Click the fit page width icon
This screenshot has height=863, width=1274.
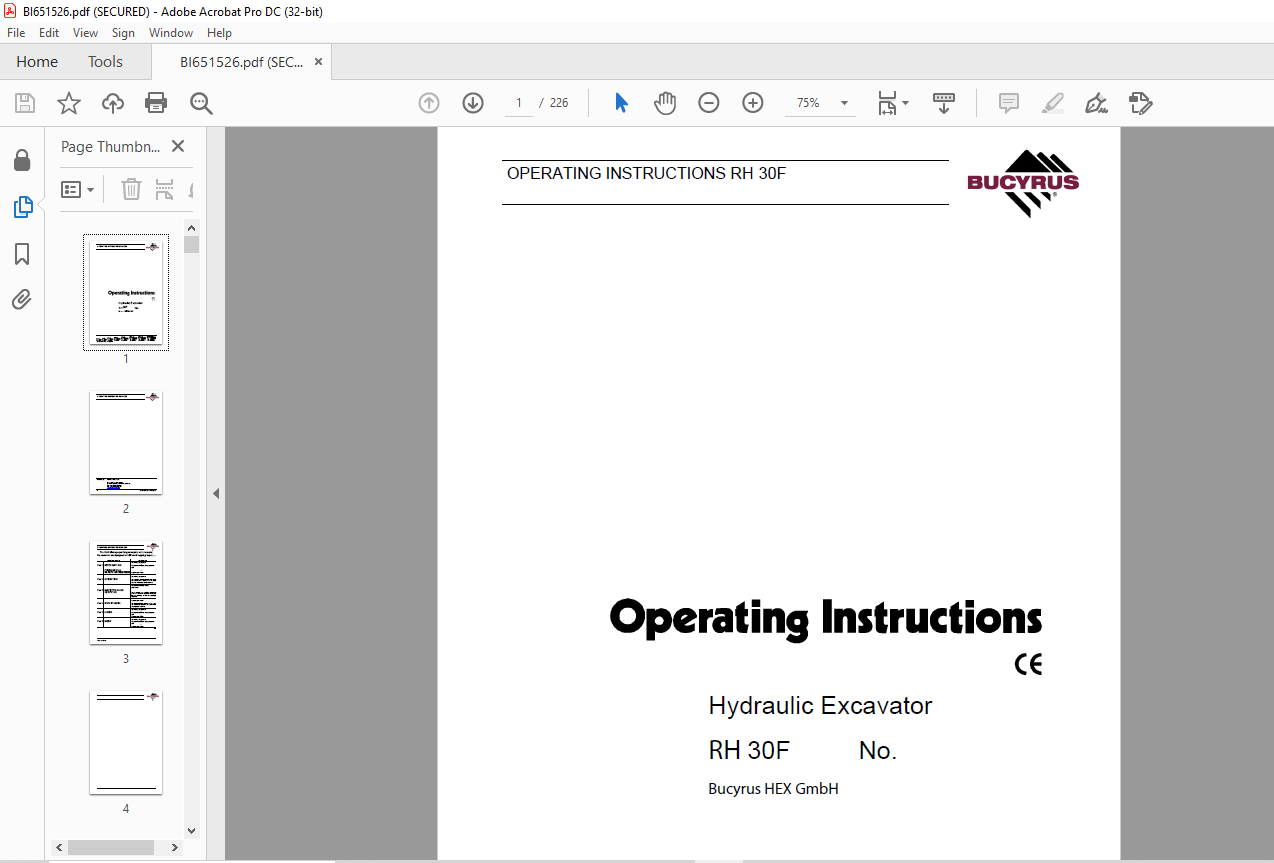(887, 103)
